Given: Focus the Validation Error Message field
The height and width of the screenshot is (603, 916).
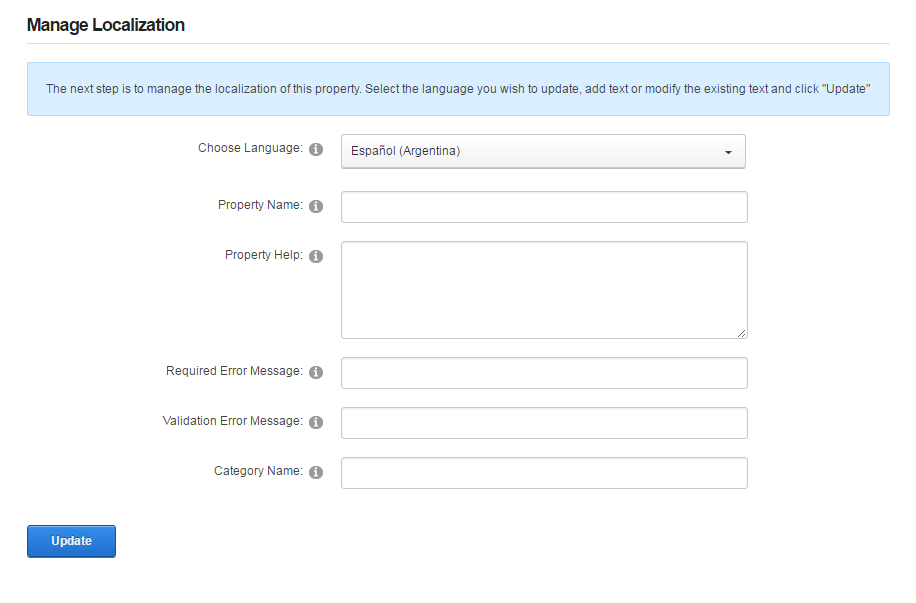Looking at the screenshot, I should pyautogui.click(x=544, y=423).
